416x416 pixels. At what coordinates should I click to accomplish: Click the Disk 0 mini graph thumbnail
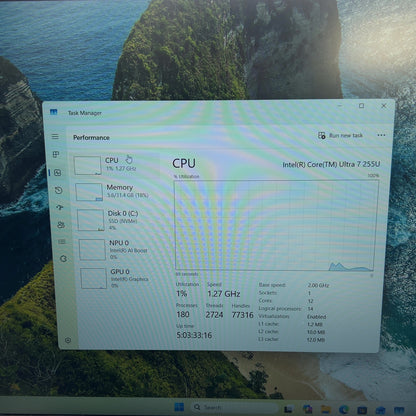(x=91, y=220)
